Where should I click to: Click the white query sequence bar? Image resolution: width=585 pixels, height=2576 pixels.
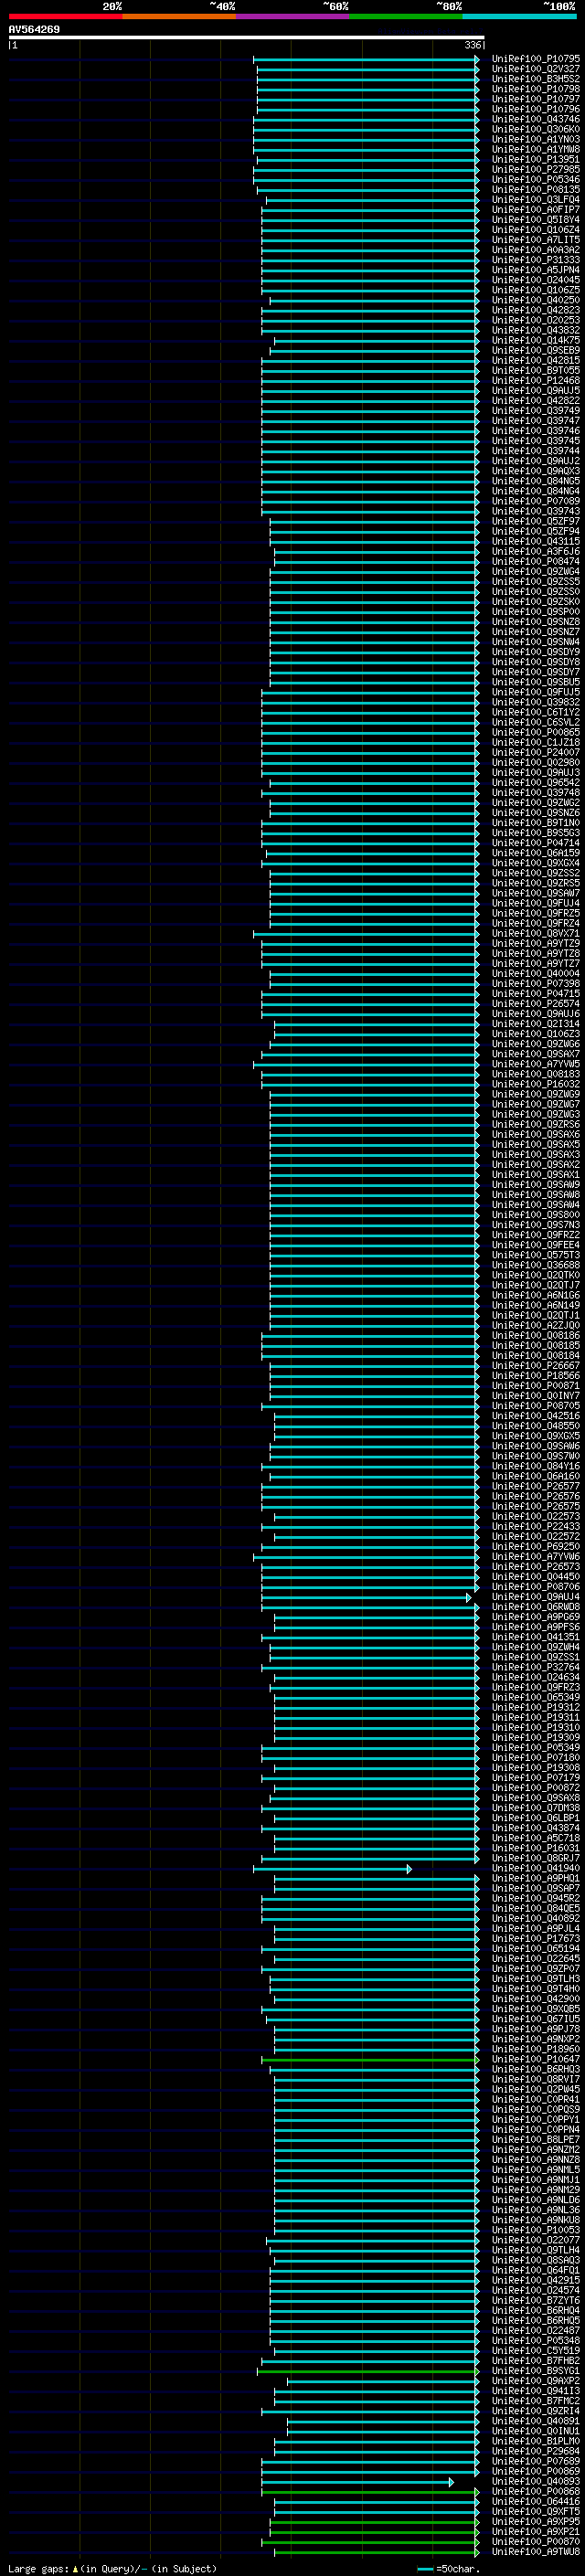point(246,37)
